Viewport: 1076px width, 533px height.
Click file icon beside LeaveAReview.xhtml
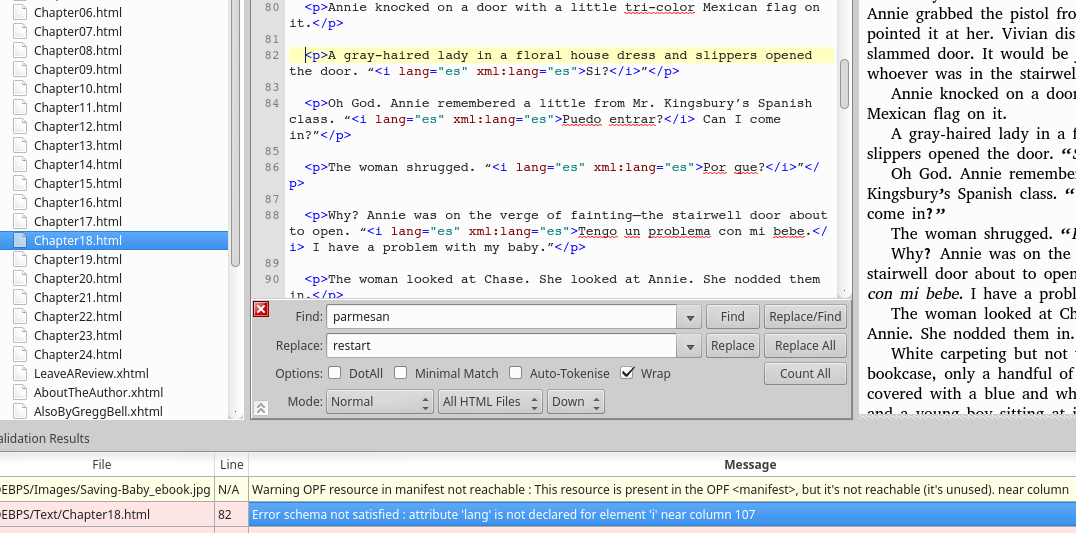point(21,374)
